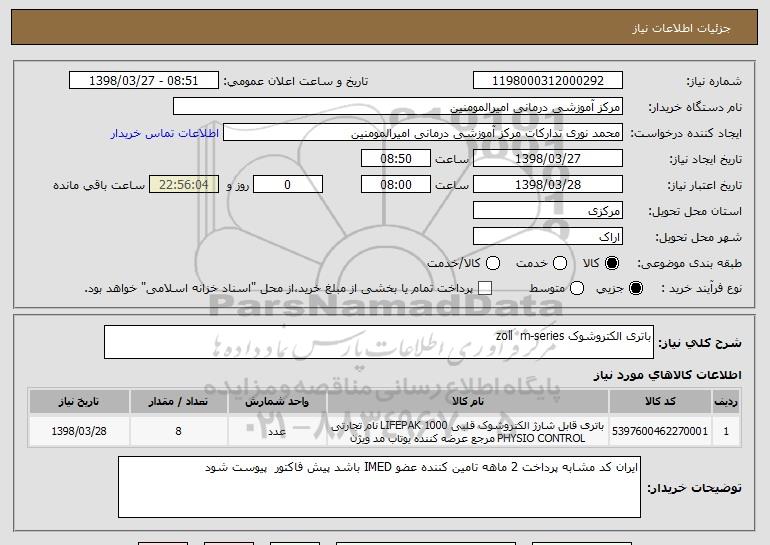
Task: Click the اطلاعات کالاهای مورد نیاز heading
Action: tap(667, 375)
